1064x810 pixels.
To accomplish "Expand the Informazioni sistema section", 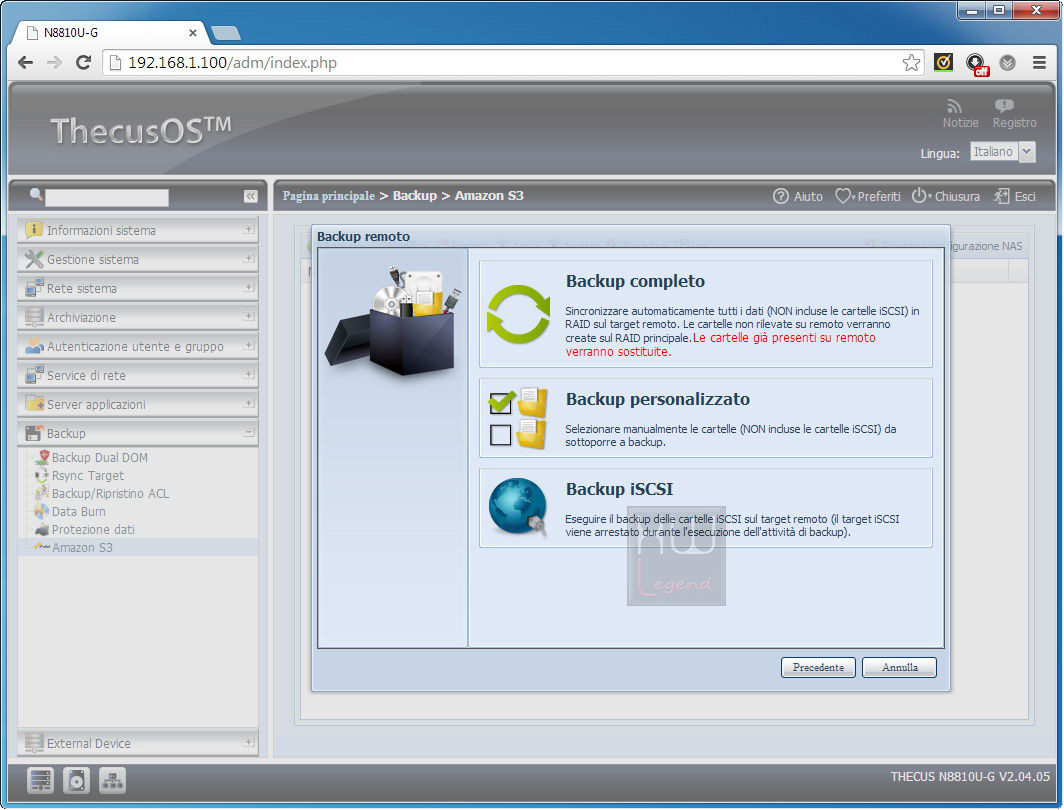I will point(248,229).
